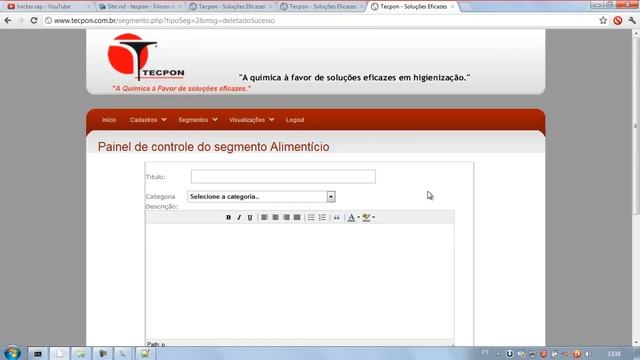The image size is (640, 360).
Task: Click the volume icon in system tray
Action: 588,354
